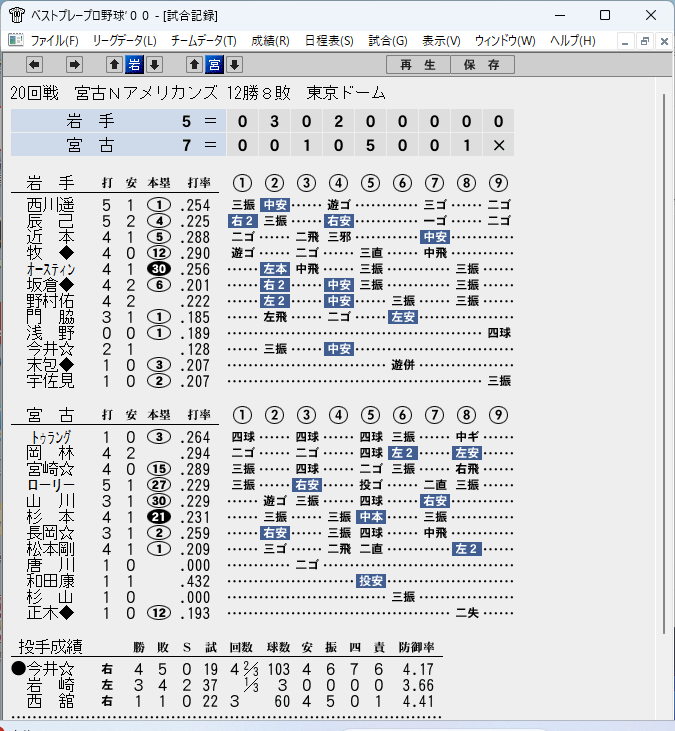675x731 pixels.
Task: Select the 左本 result for オースティン
Action: [275, 269]
